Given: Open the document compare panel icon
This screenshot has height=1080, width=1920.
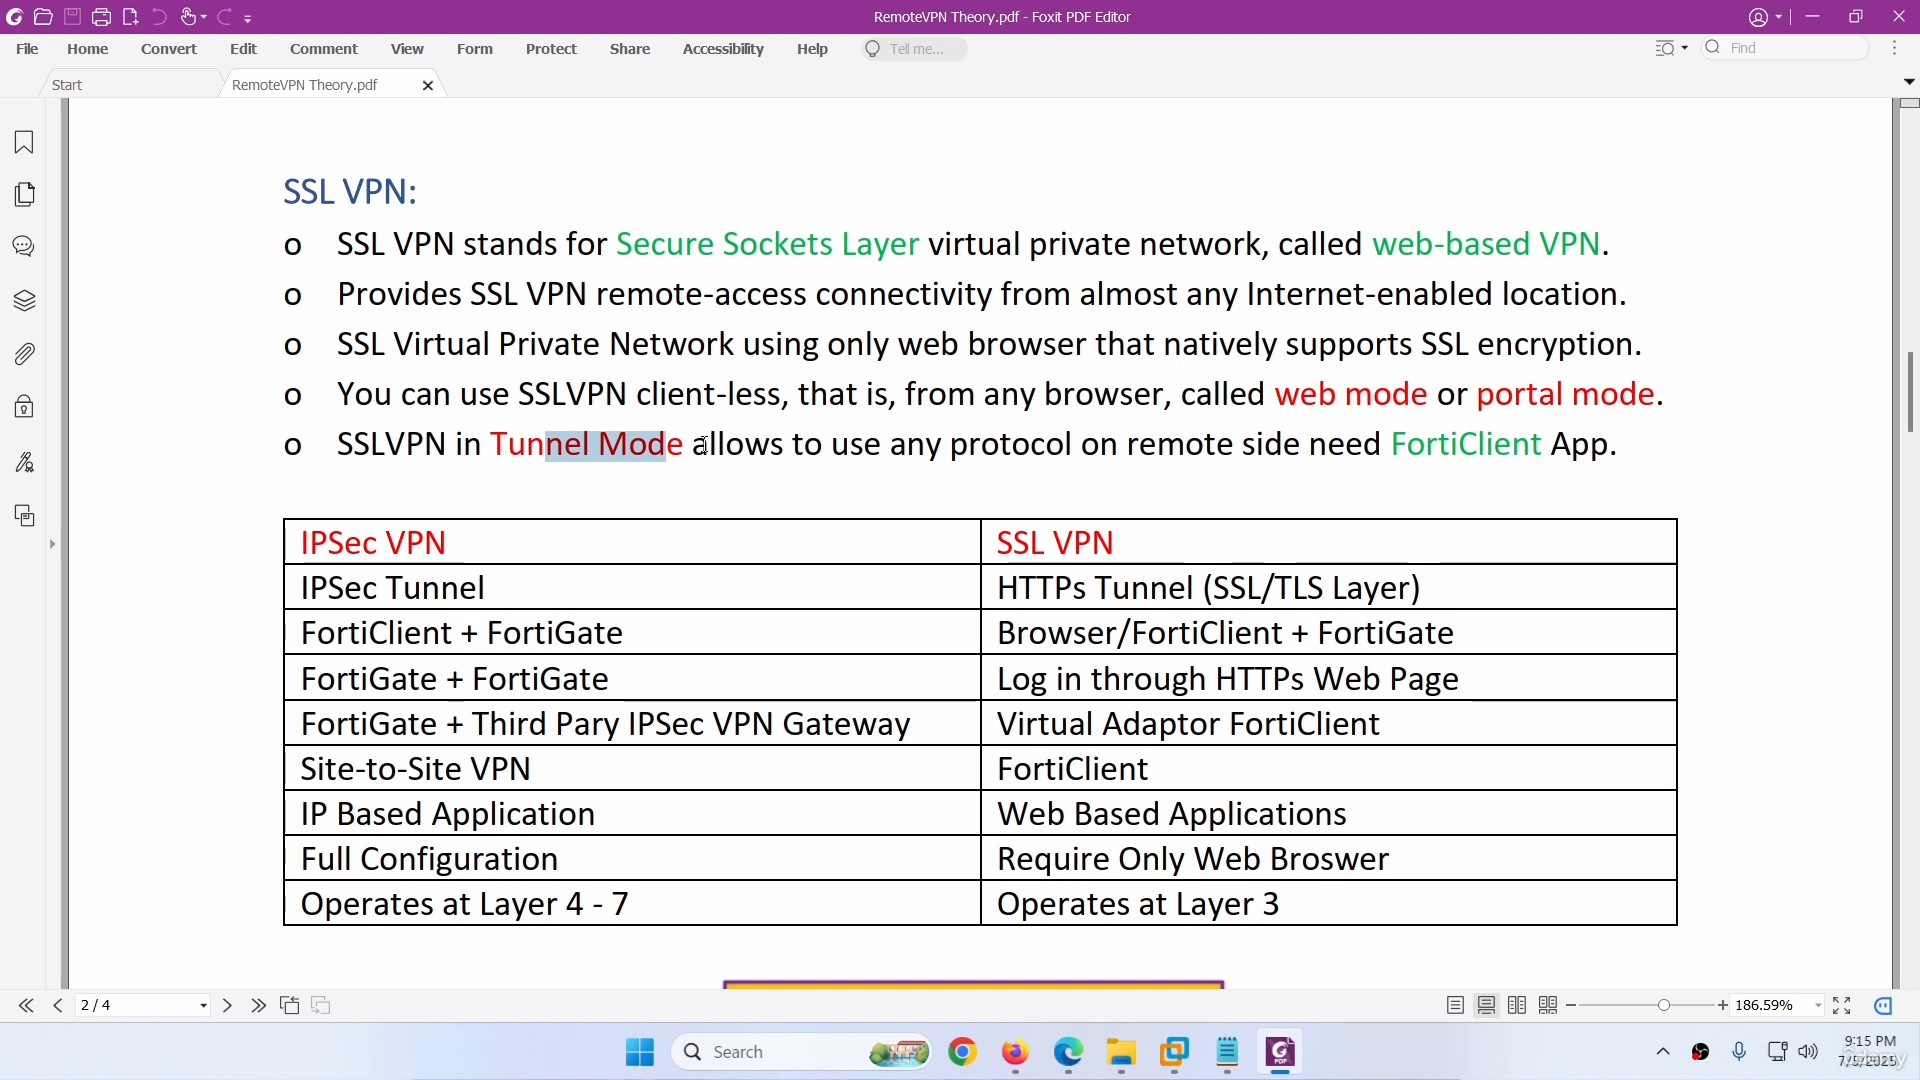Looking at the screenshot, I should 24,516.
